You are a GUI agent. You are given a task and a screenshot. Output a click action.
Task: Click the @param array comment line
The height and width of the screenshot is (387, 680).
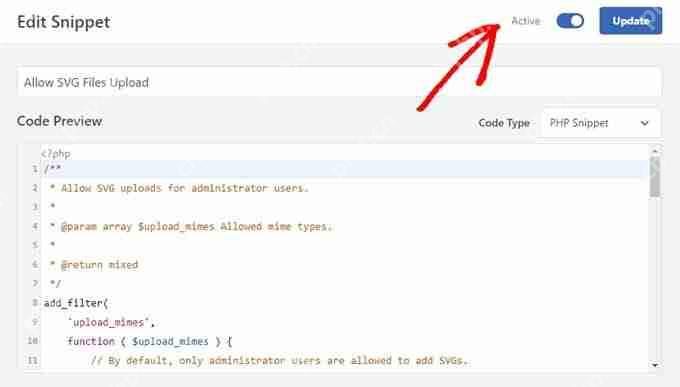191,226
